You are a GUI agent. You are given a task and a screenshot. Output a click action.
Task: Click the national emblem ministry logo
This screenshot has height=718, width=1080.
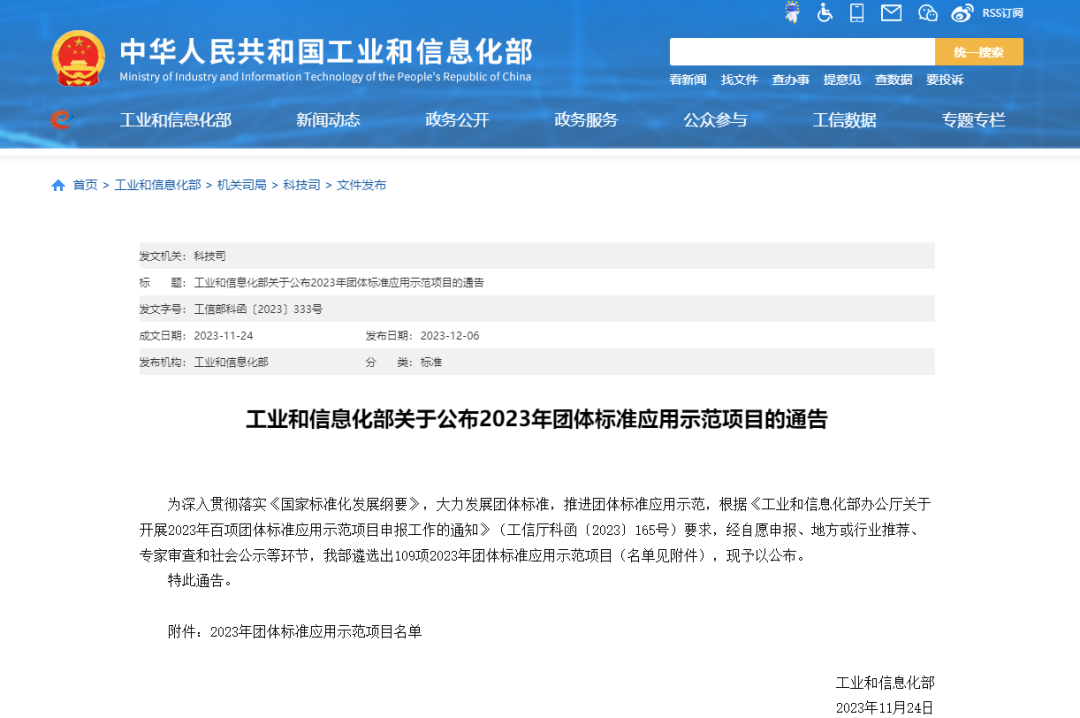click(79, 57)
